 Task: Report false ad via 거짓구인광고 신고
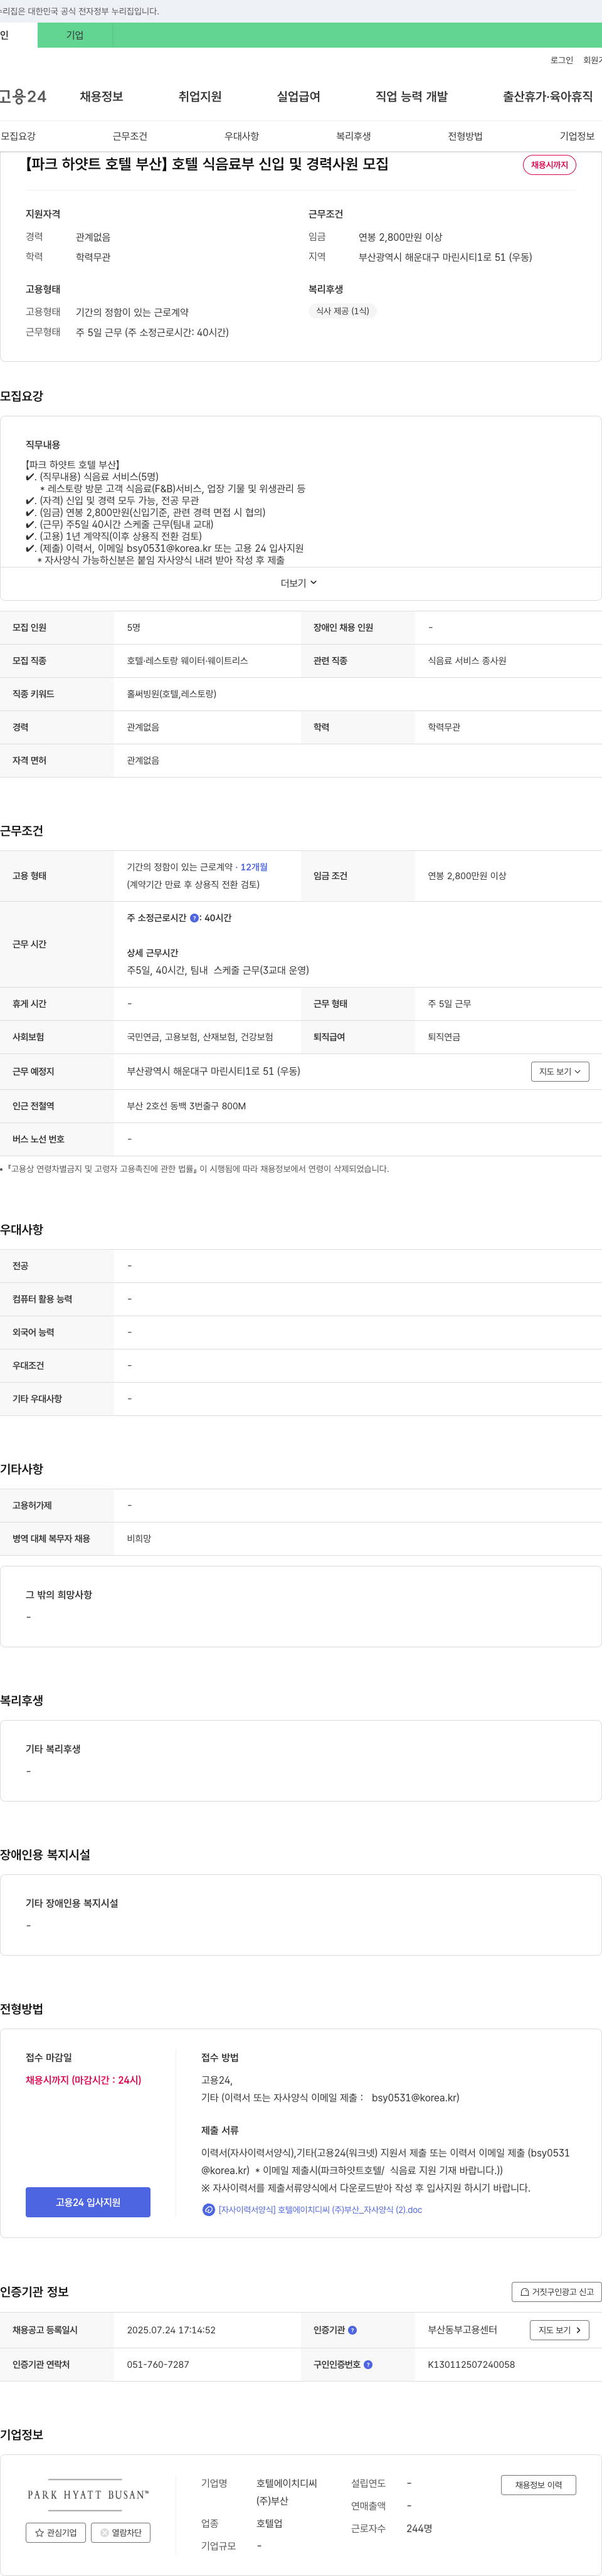[x=556, y=2291]
